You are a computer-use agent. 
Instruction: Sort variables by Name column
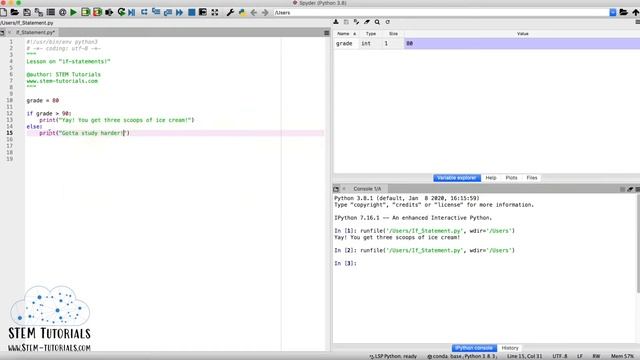(346, 34)
